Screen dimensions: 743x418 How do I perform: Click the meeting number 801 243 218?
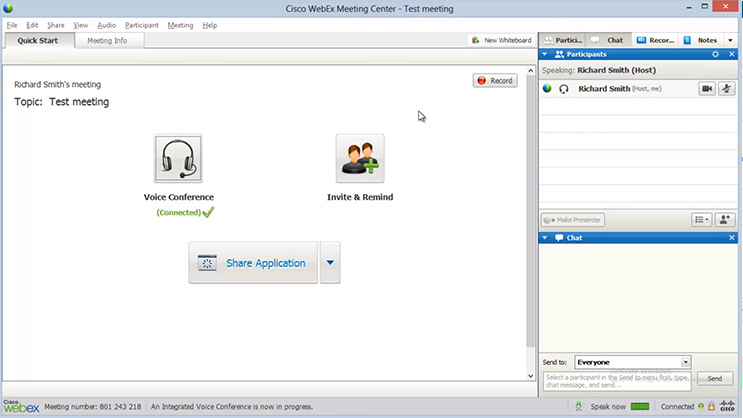click(x=92, y=407)
